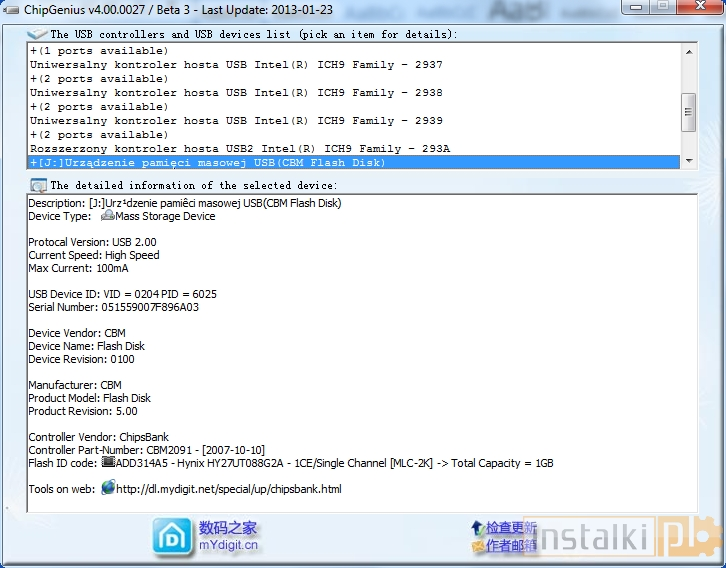Open the mYdigit.cn website link
Image resolution: width=726 pixels, height=568 pixels.
click(x=228, y=545)
